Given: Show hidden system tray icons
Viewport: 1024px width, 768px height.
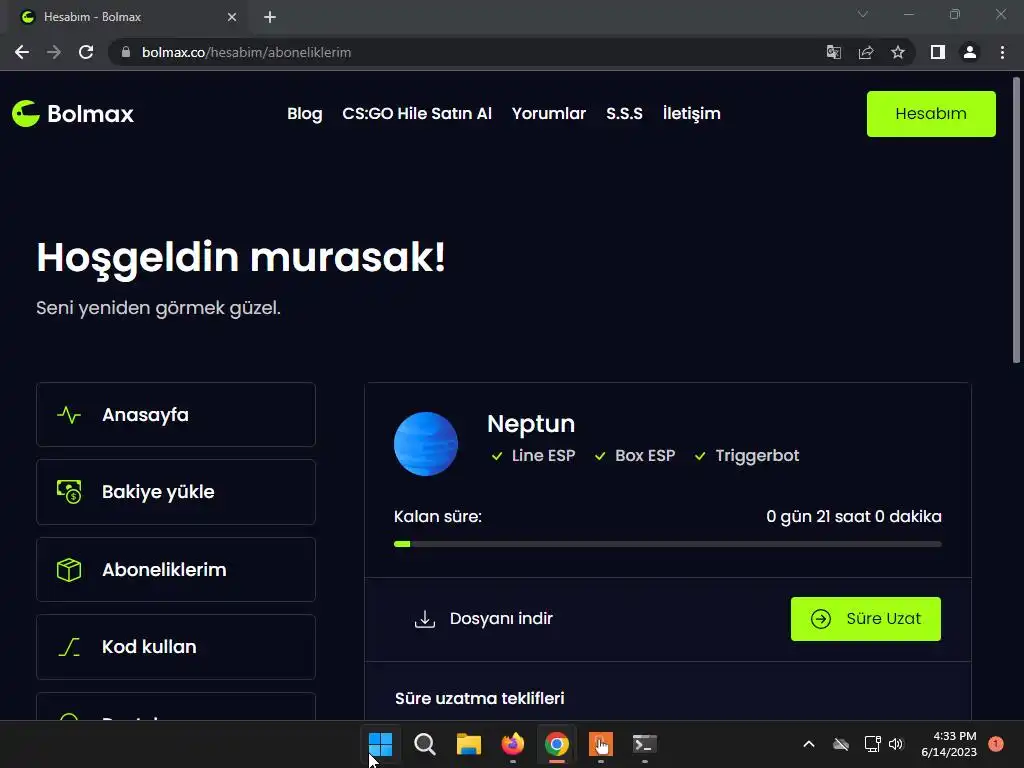Looking at the screenshot, I should pyautogui.click(x=808, y=744).
